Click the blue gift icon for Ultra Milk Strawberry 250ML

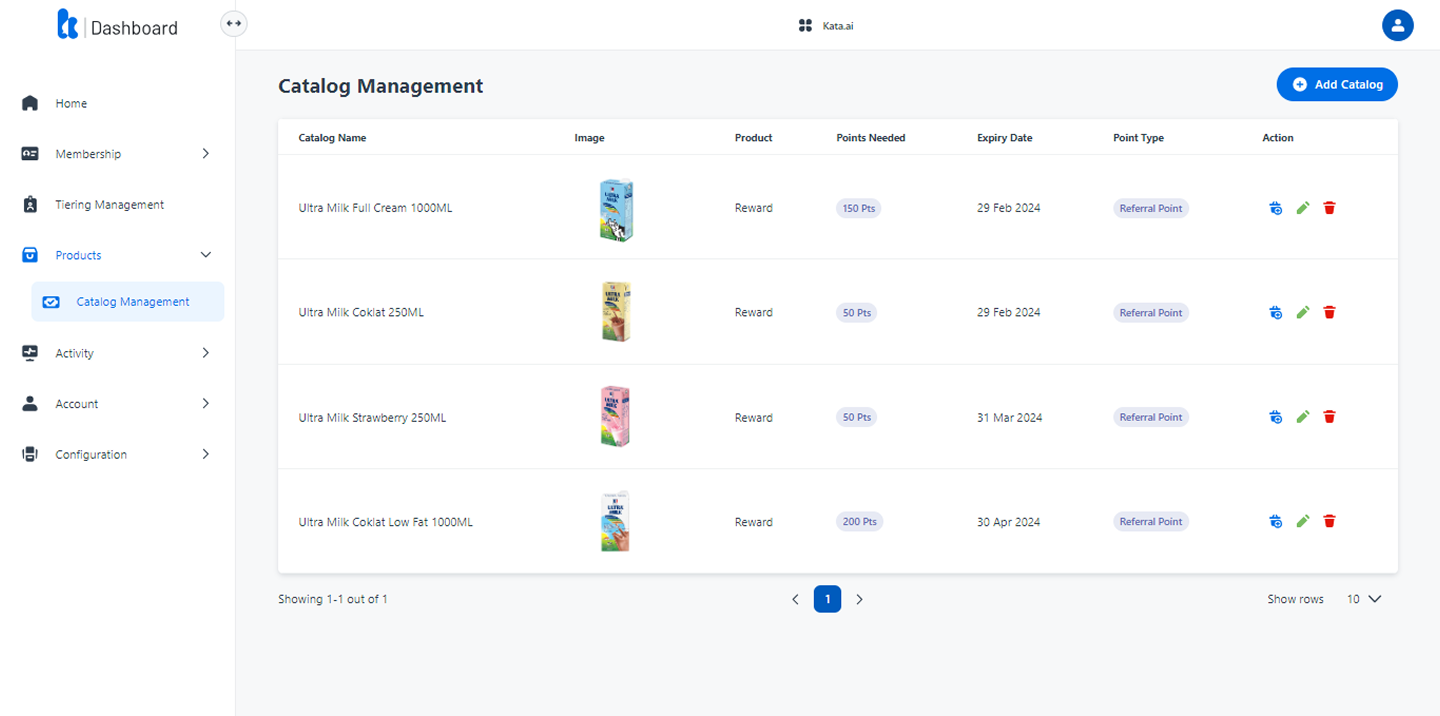point(1275,417)
